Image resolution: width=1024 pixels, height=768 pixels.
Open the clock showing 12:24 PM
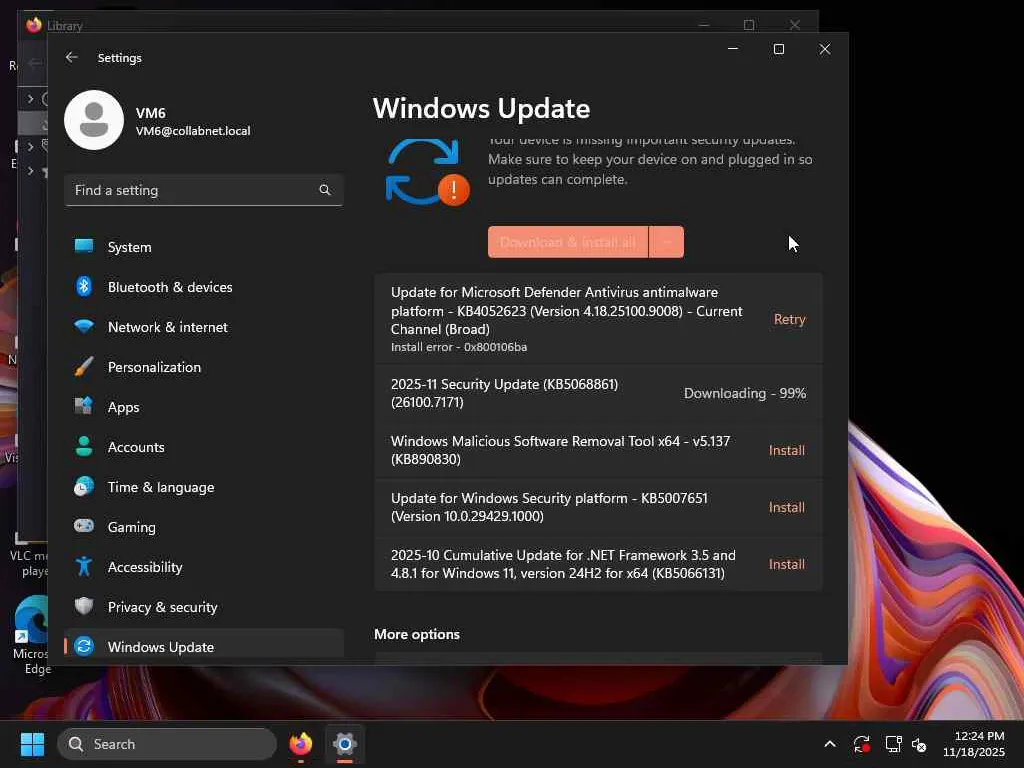[x=974, y=744]
